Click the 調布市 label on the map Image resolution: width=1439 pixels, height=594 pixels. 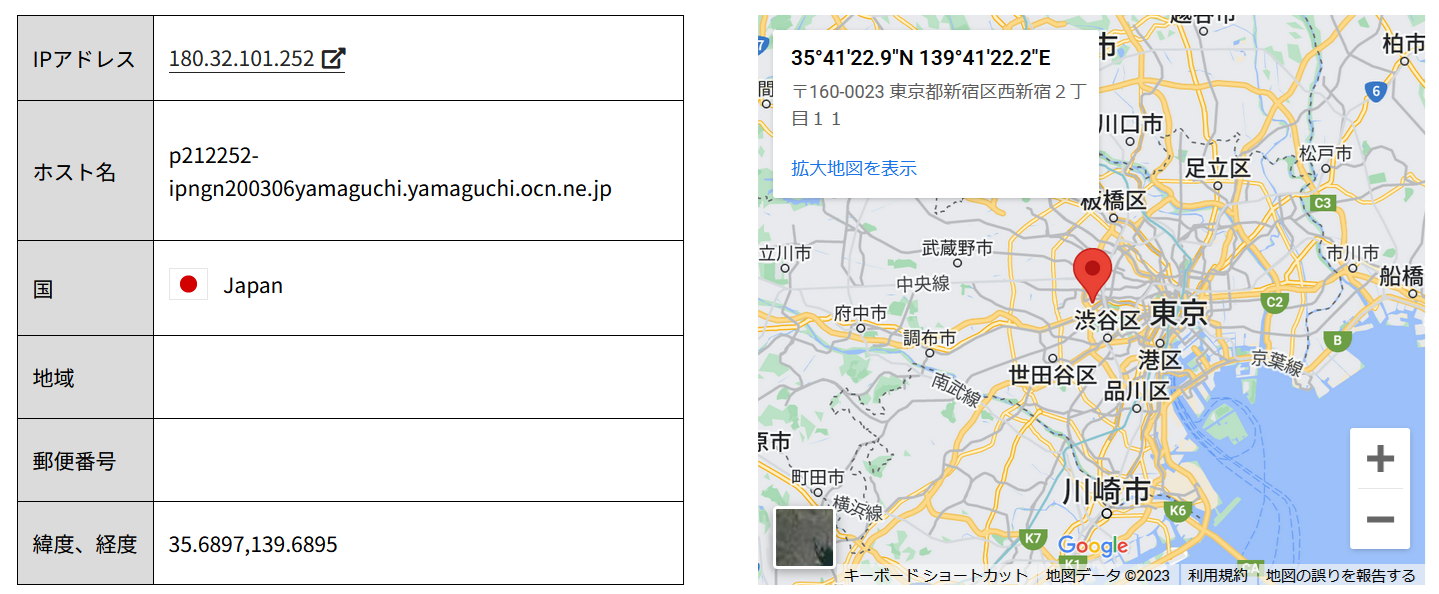929,337
